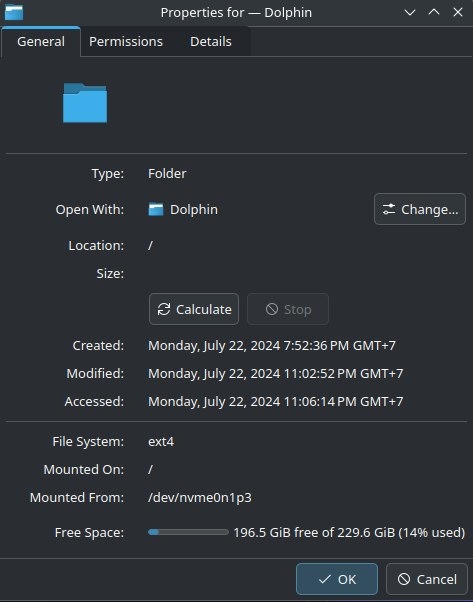Click the refresh icon on Calculate button
The image size is (473, 602).
coord(164,309)
